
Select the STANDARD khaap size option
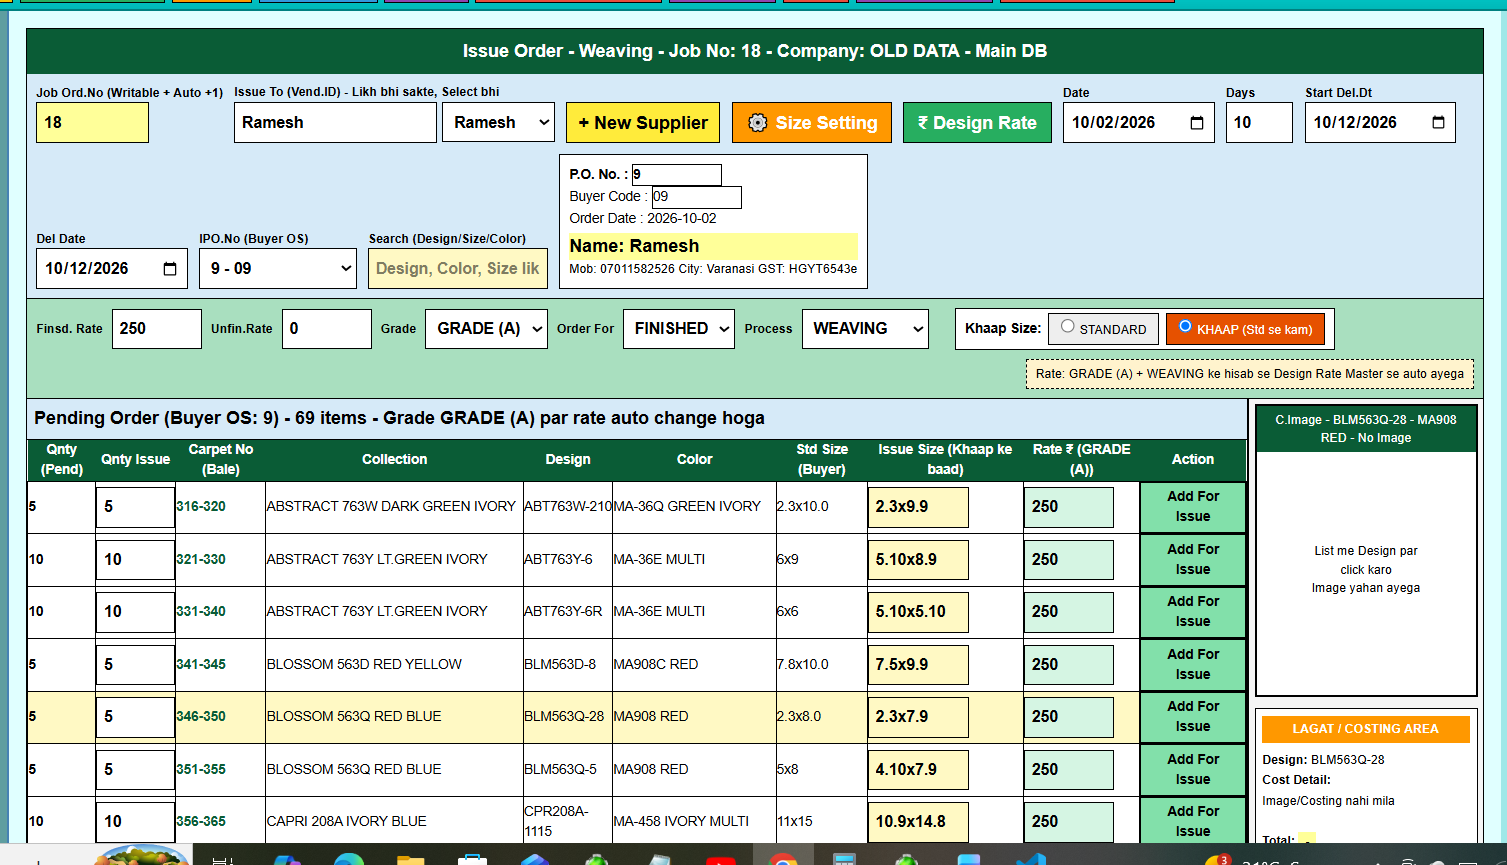[1068, 327]
